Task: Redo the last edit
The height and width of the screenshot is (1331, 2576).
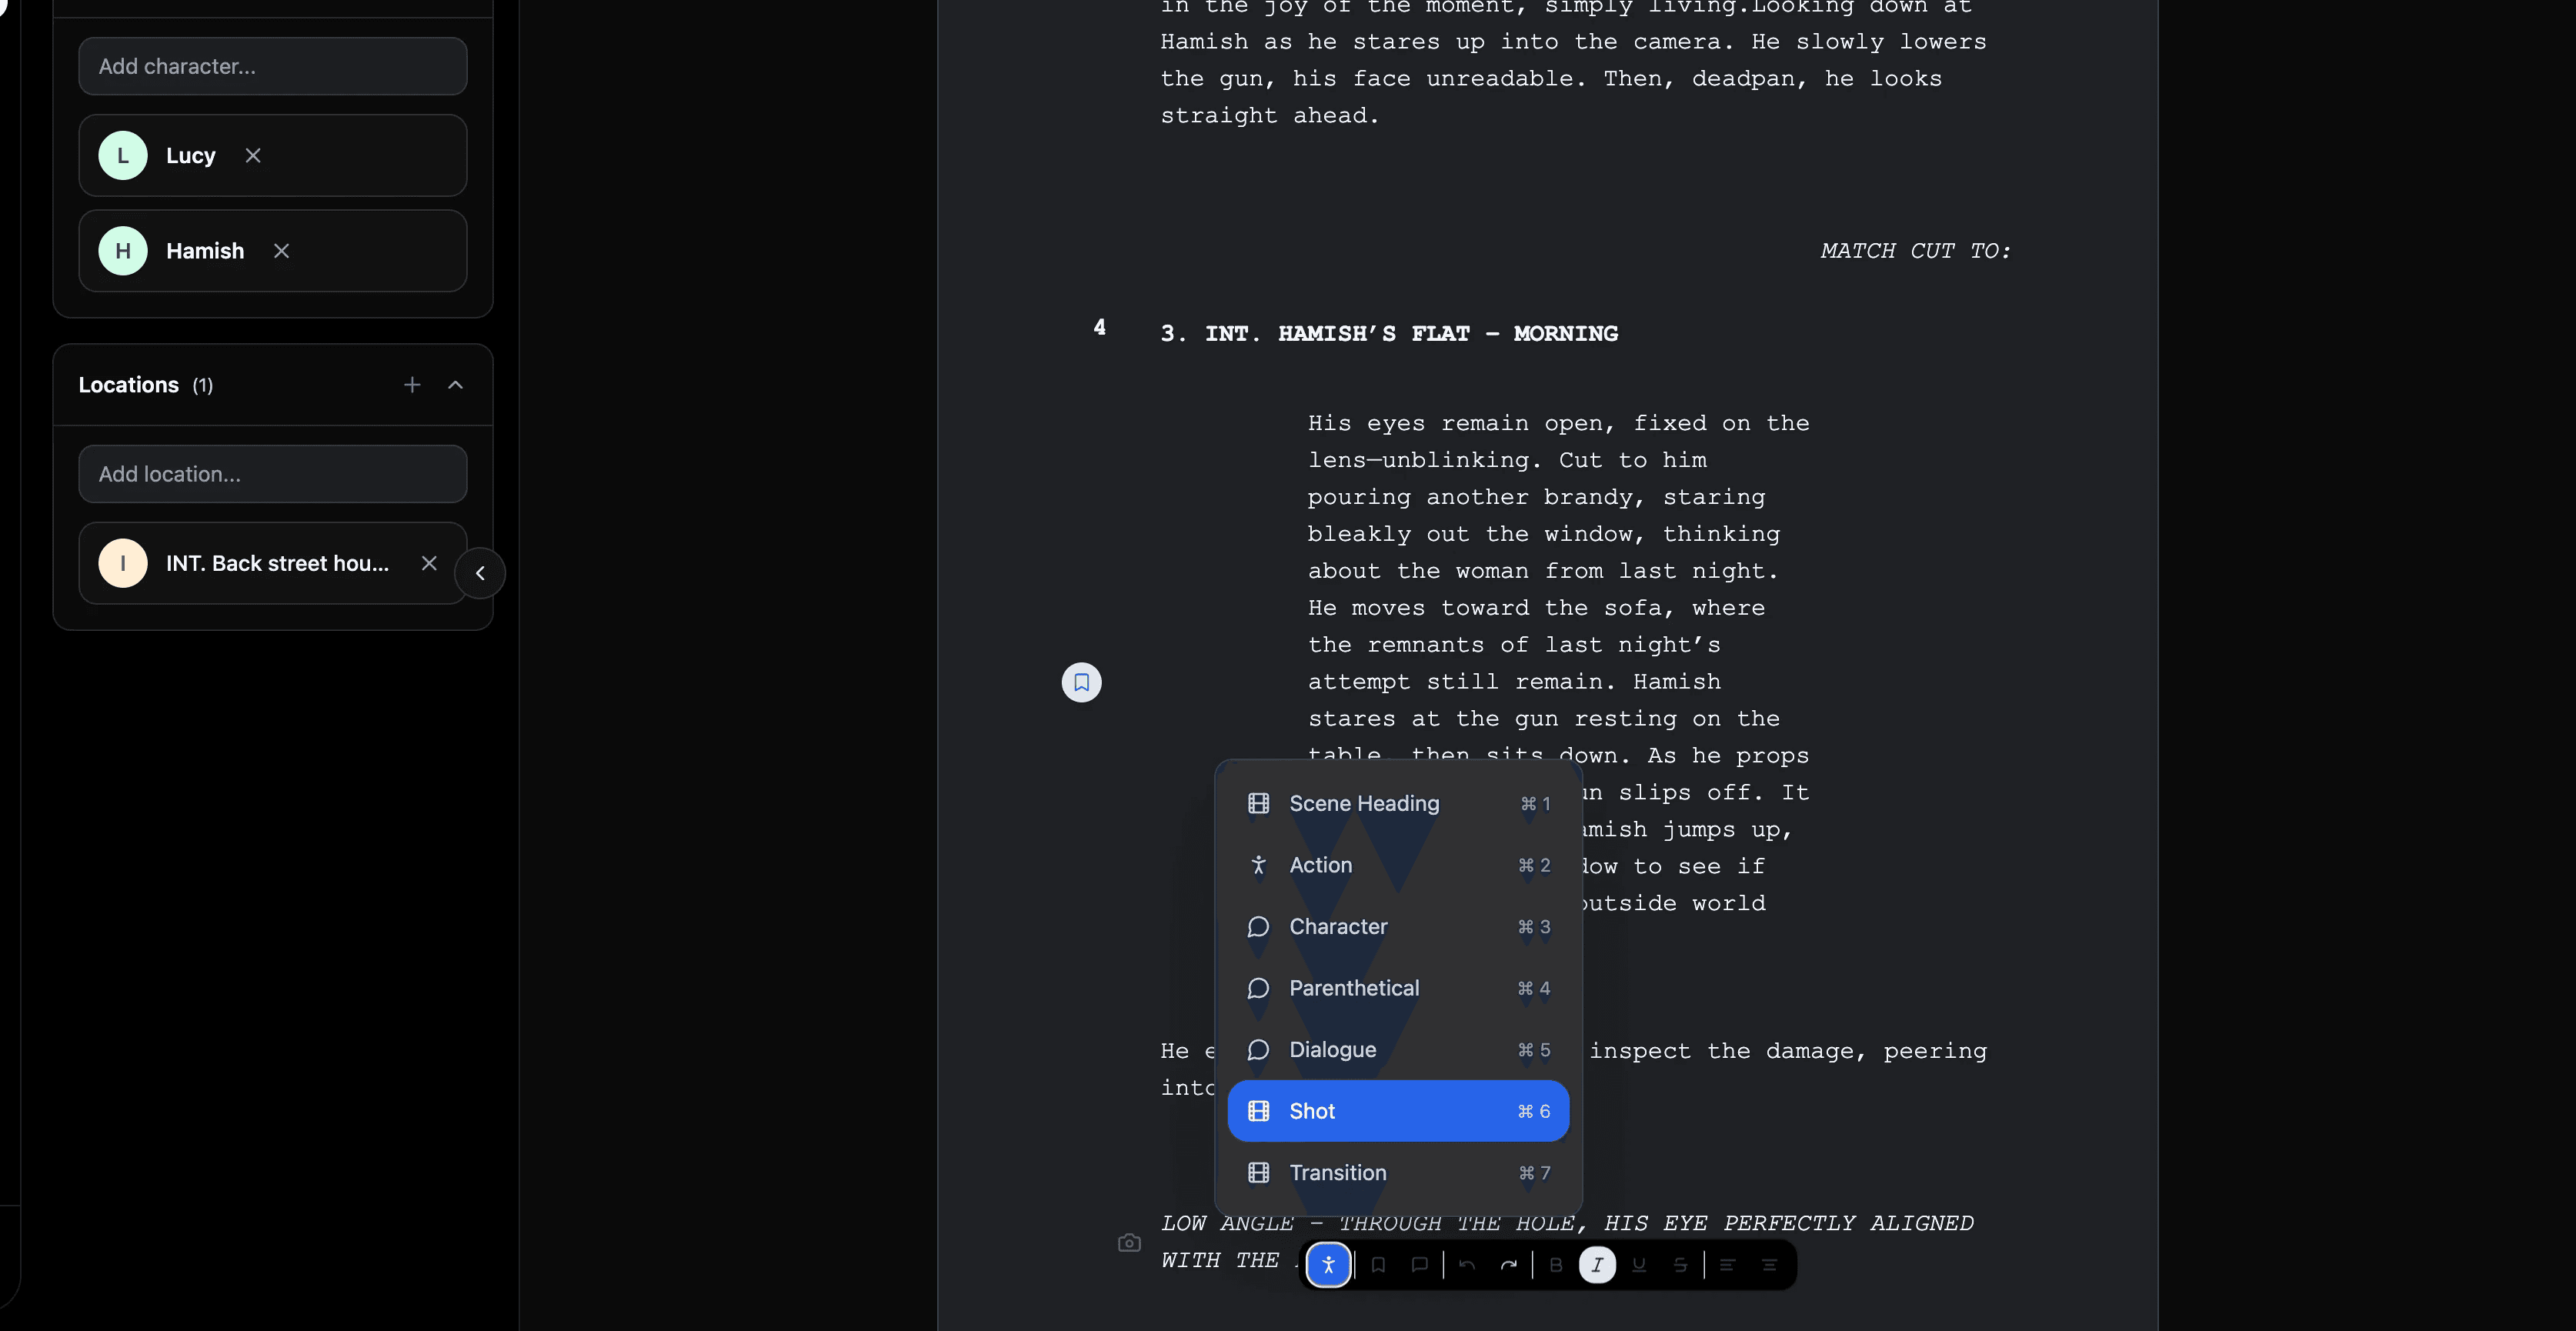Action: point(1508,1265)
